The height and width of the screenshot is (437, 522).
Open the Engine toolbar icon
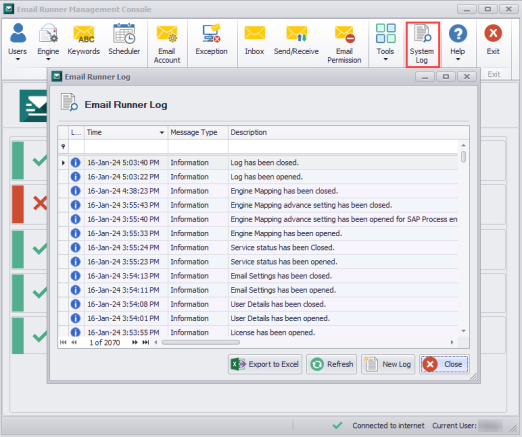click(48, 33)
